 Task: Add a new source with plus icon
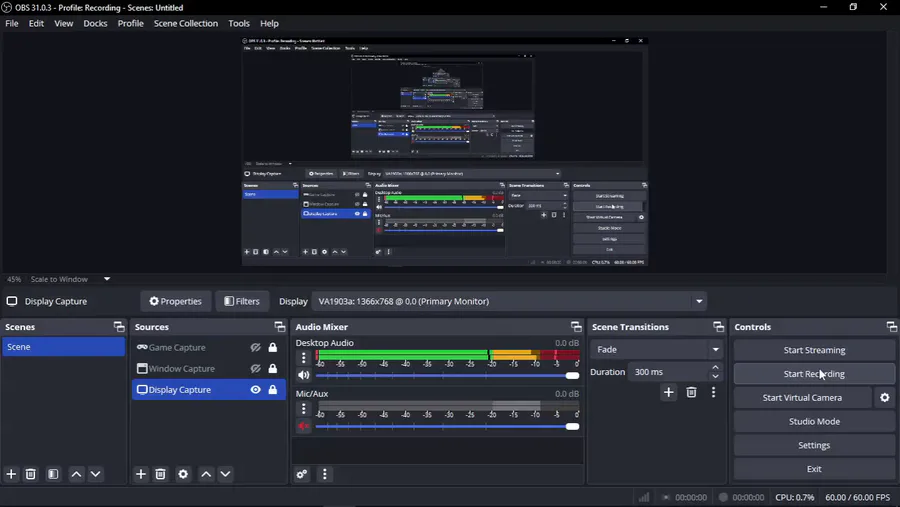tap(141, 474)
